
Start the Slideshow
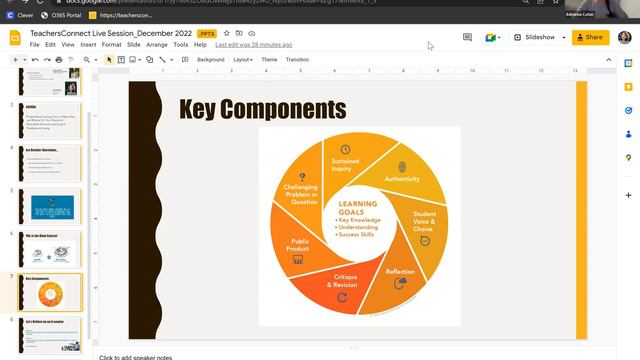click(x=535, y=37)
